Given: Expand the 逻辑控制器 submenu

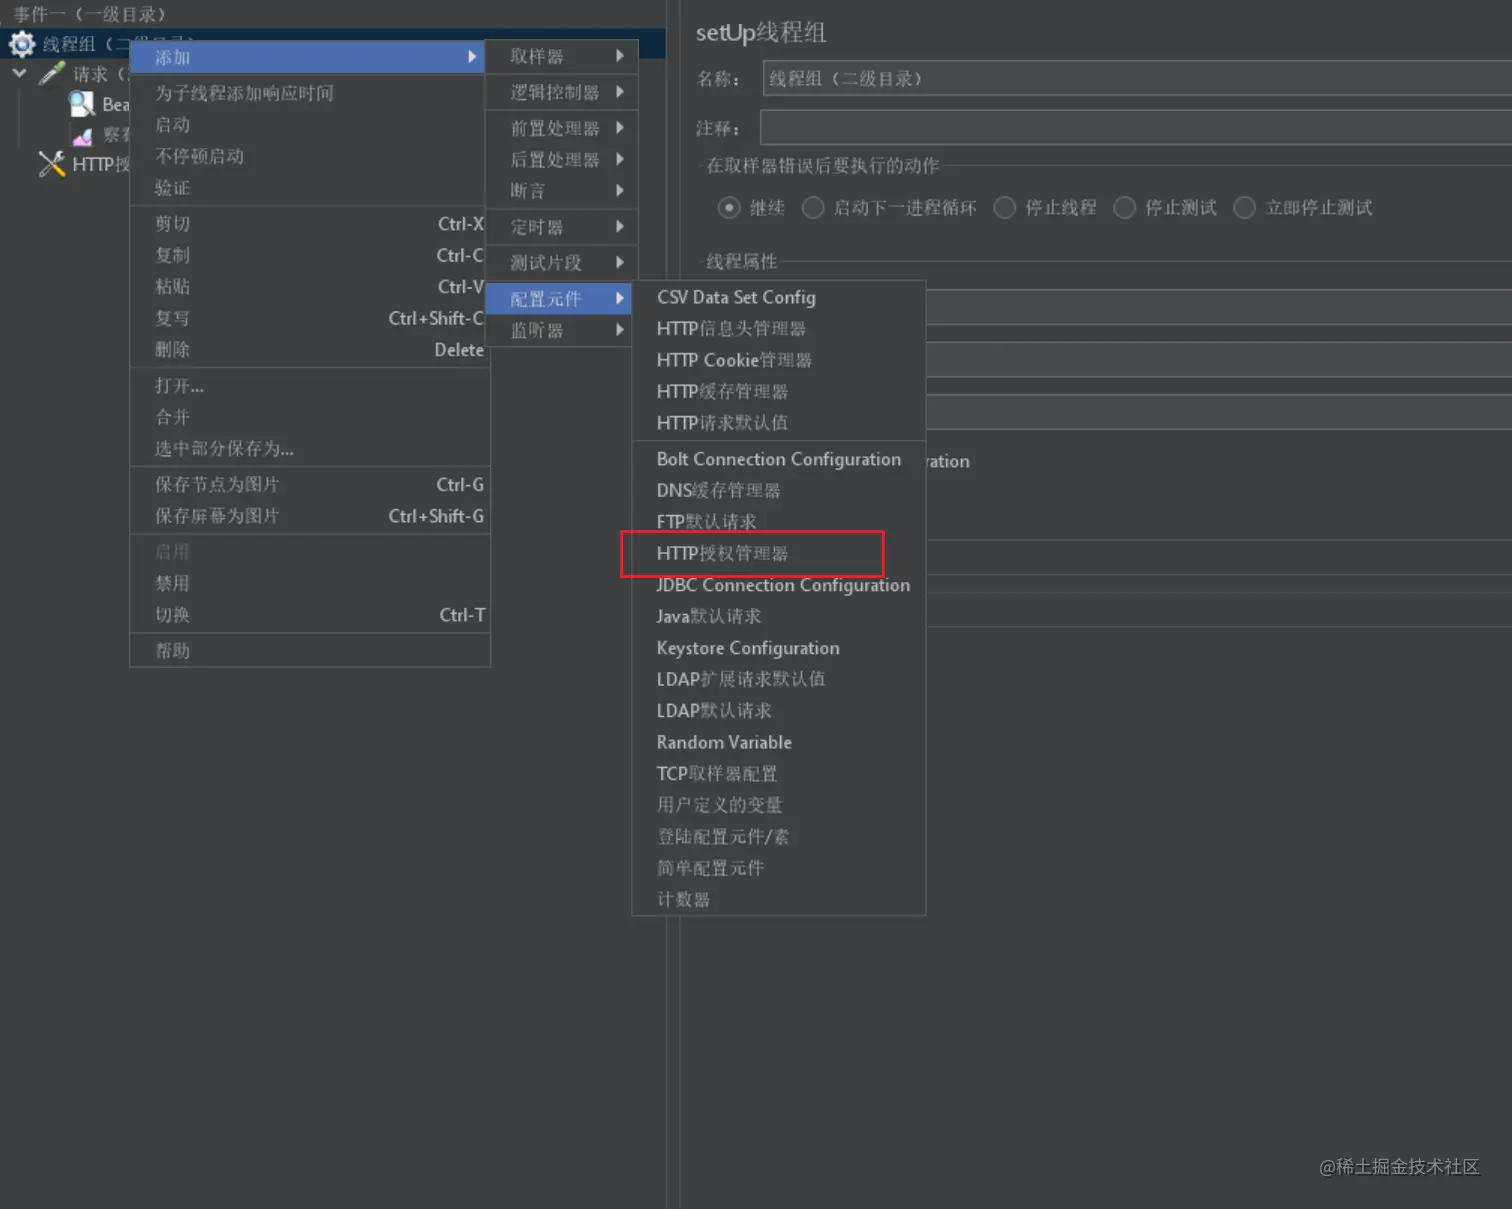Looking at the screenshot, I should click(x=560, y=92).
